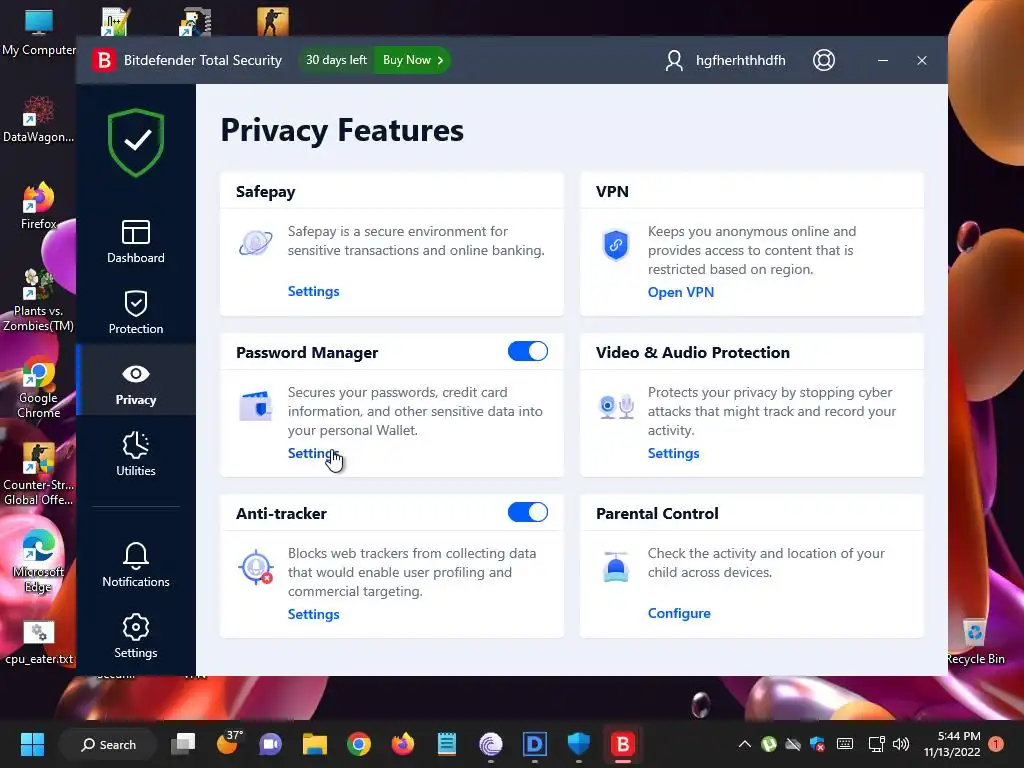
Task: Click the VPN shield link icon
Action: click(x=616, y=245)
